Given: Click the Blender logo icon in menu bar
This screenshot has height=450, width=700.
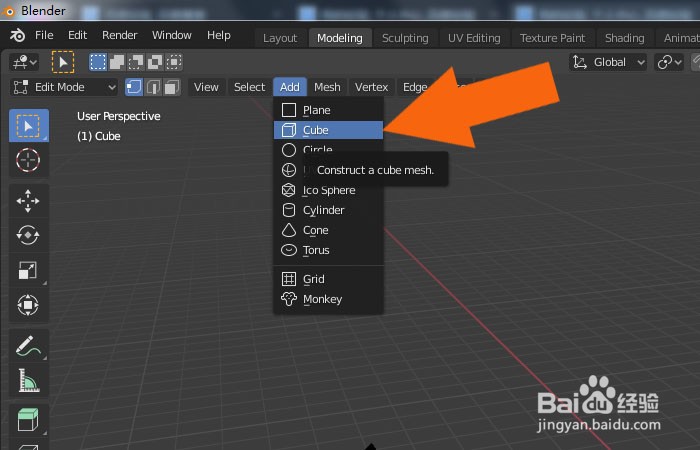Looking at the screenshot, I should coord(17,35).
